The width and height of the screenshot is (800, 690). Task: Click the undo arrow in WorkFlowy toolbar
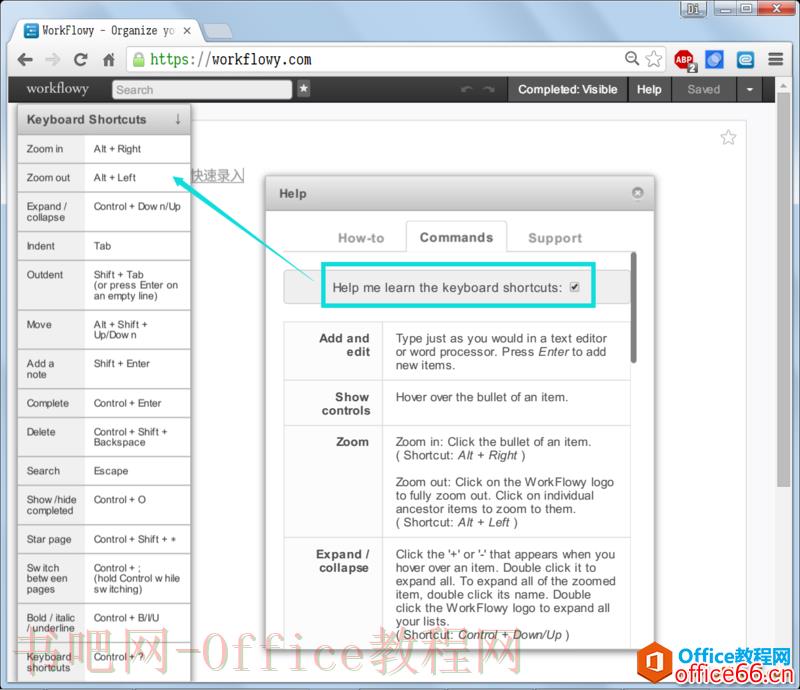coord(466,89)
